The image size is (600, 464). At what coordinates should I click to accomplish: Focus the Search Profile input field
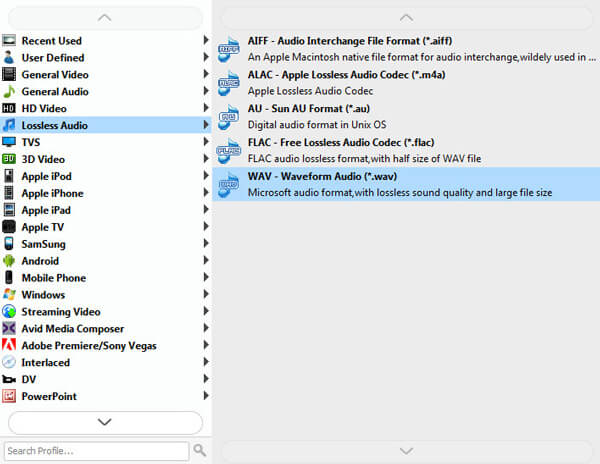96,451
